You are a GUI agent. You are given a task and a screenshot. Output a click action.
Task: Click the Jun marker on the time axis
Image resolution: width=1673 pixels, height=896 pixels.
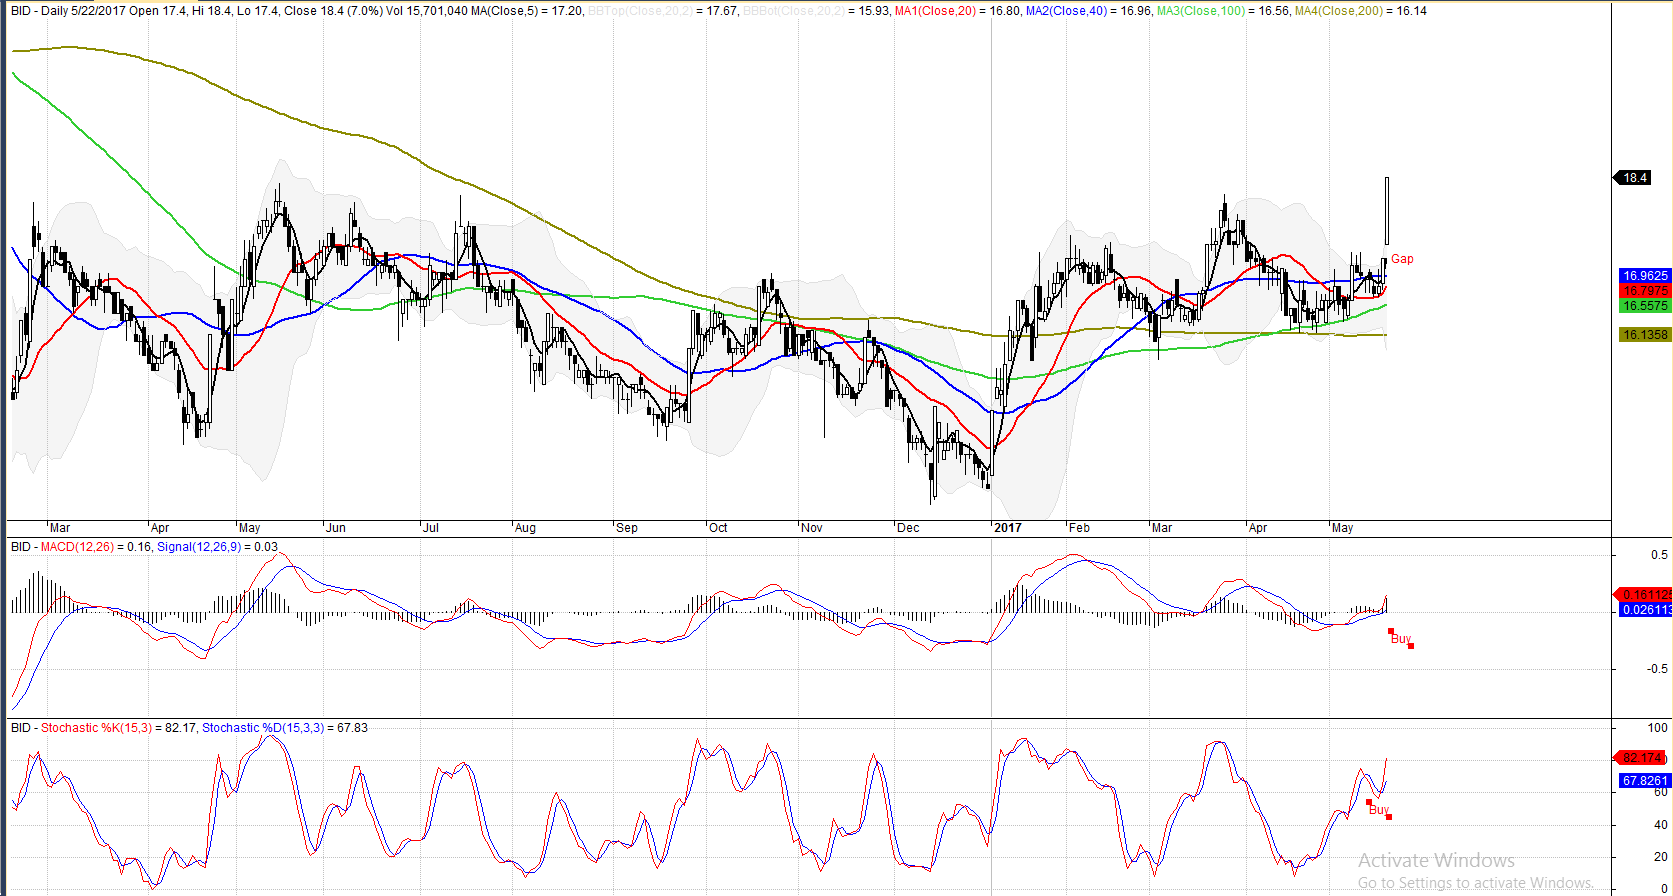336,528
